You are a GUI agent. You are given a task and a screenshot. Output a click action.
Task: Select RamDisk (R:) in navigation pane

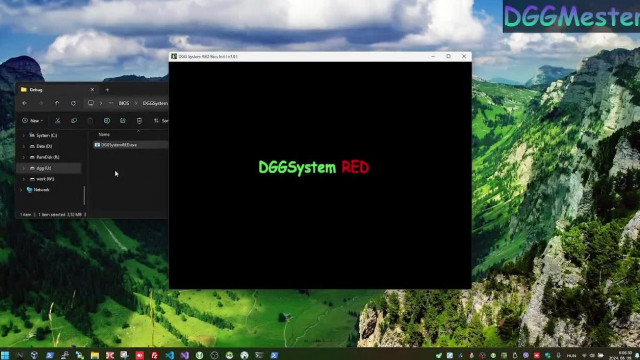coord(44,157)
